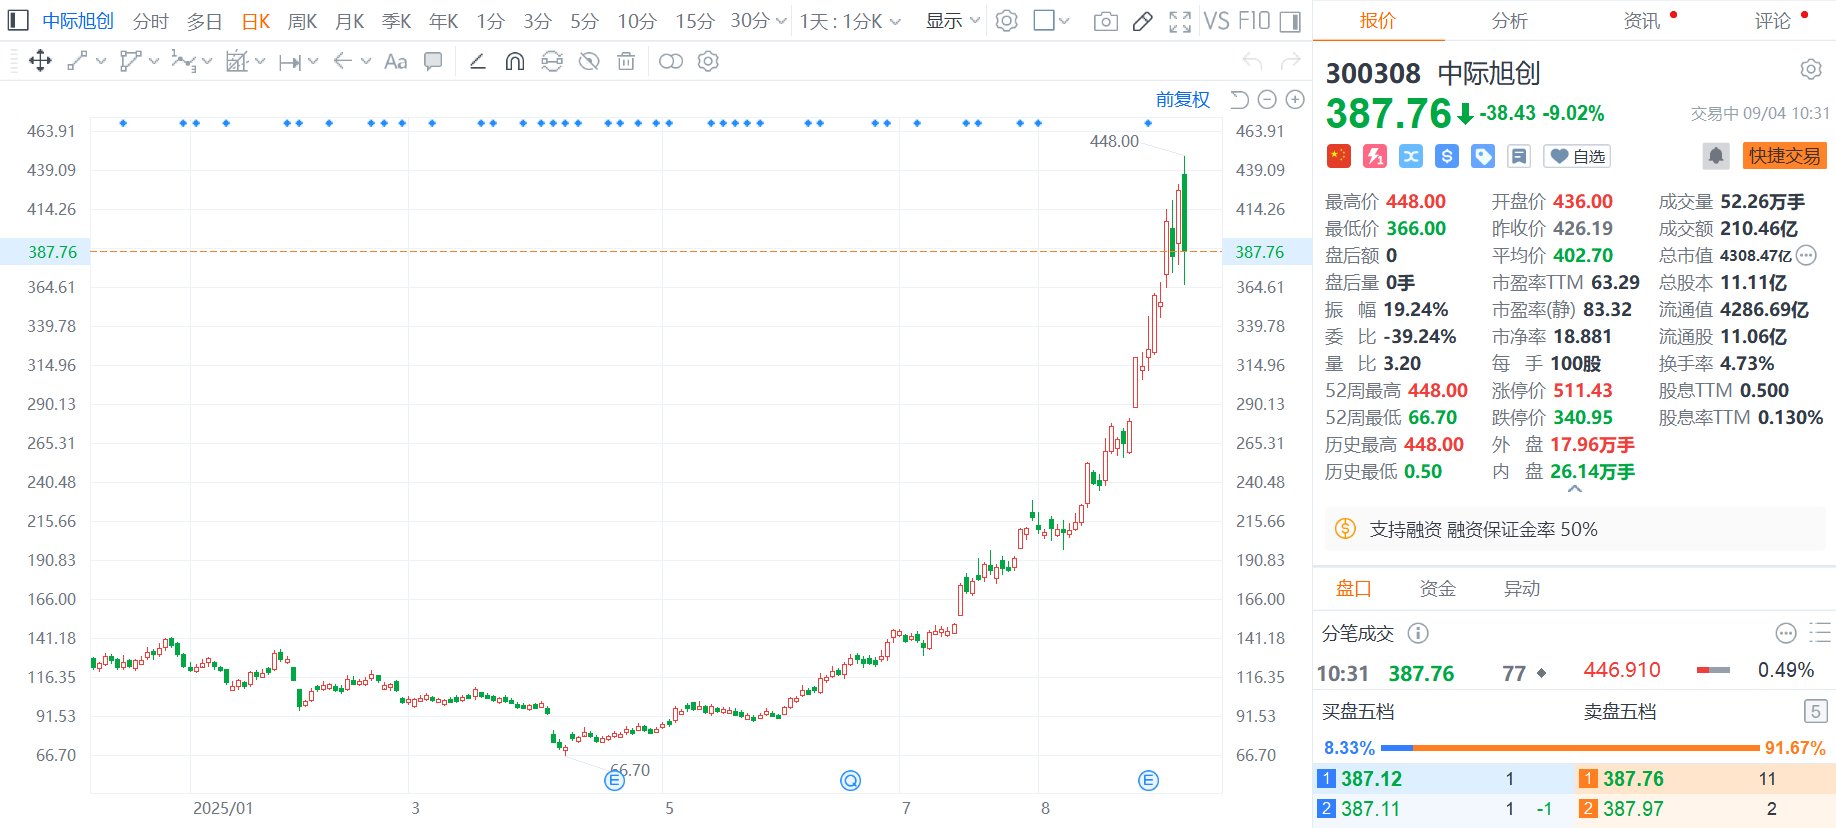This screenshot has width=1836, height=828.
Task: Toggle hide all drawings eye icon
Action: [x=589, y=61]
